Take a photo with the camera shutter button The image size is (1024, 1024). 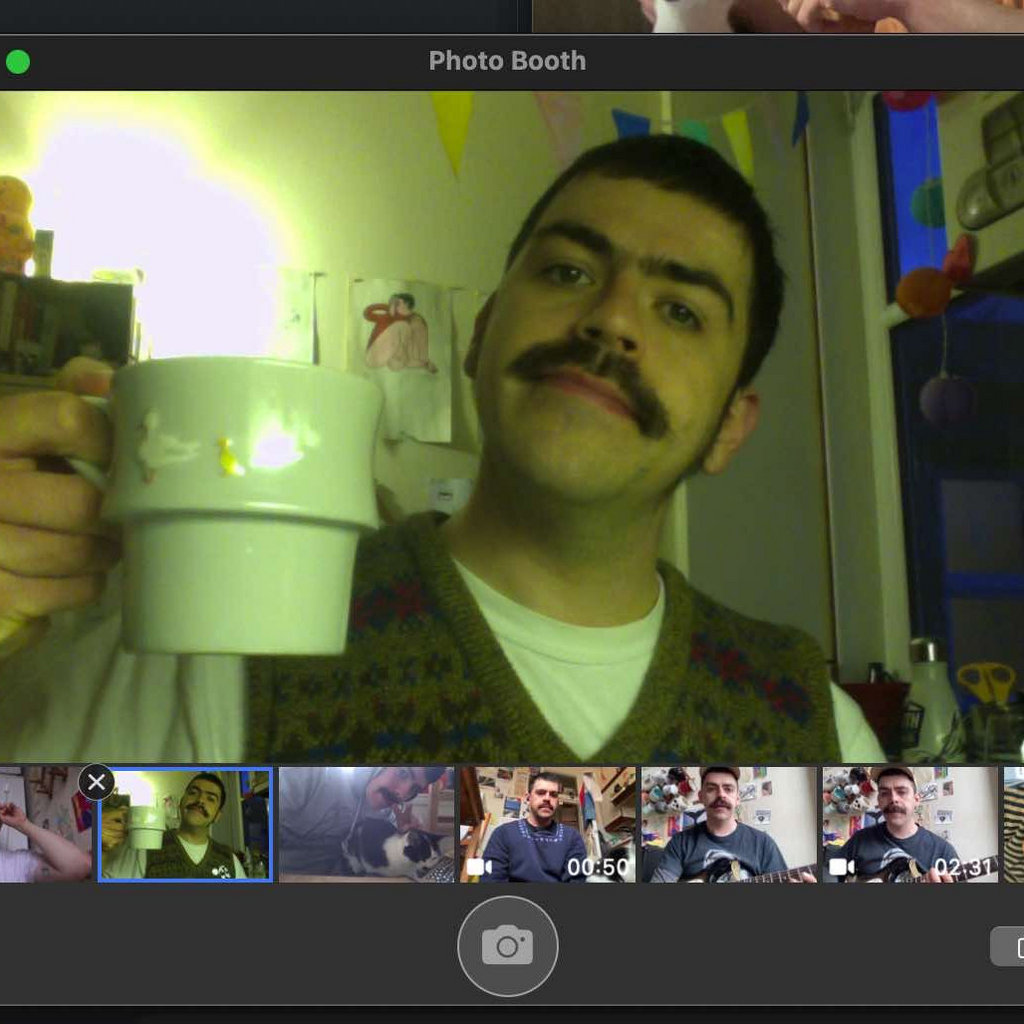pyautogui.click(x=507, y=945)
